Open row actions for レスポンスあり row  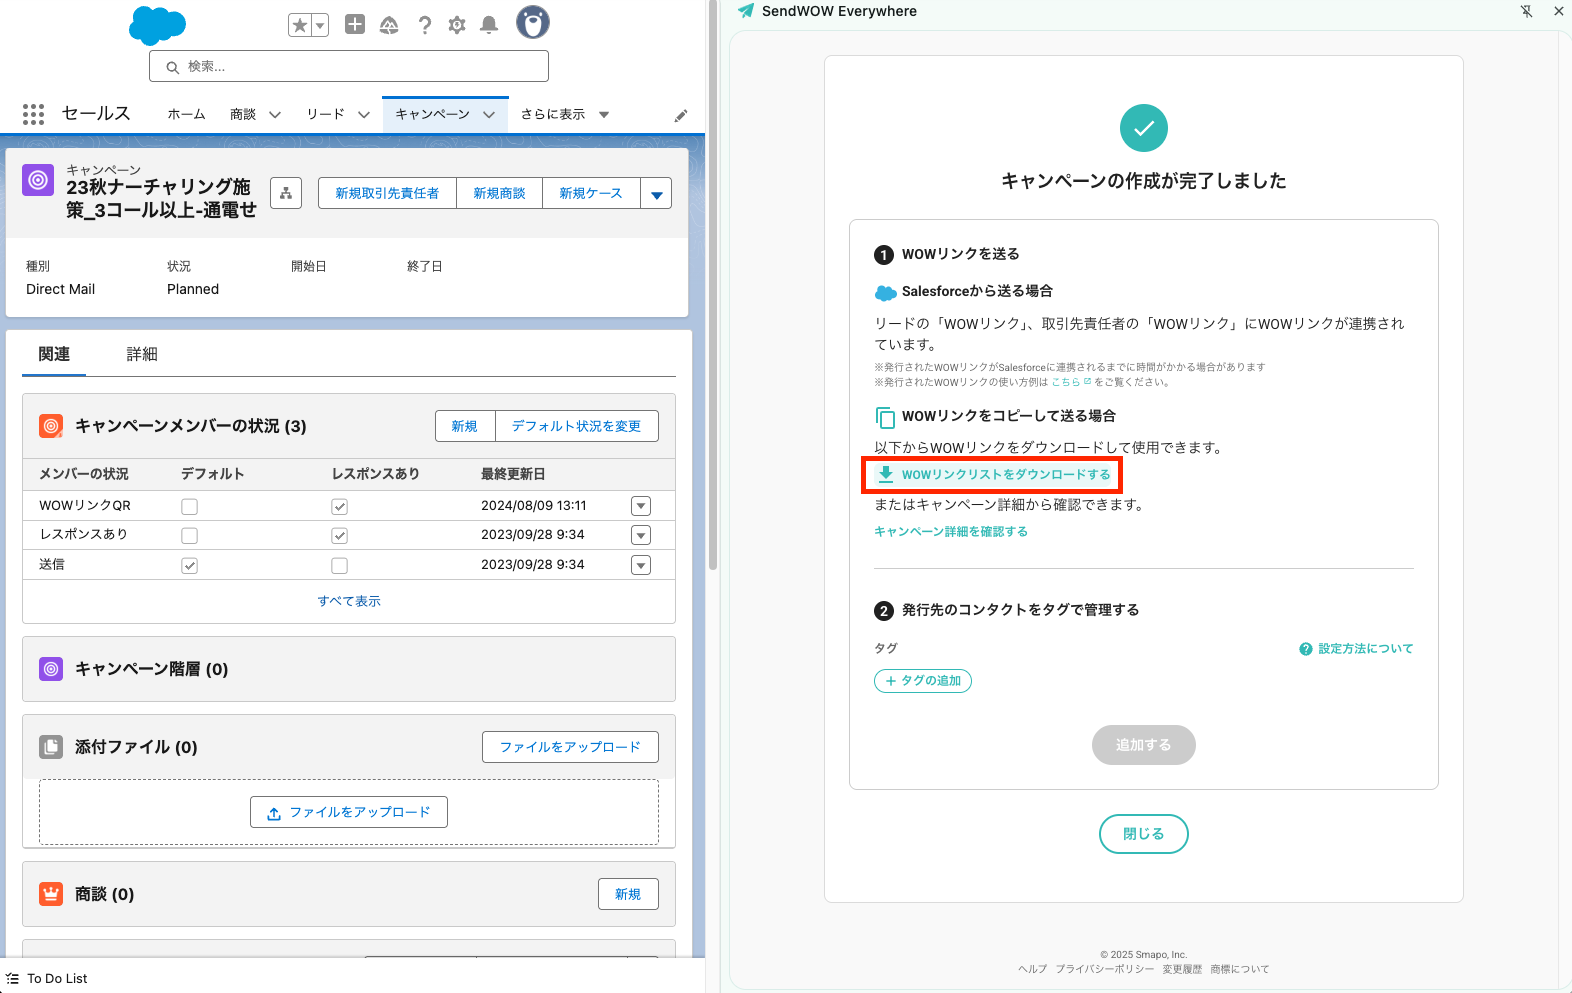pos(641,535)
